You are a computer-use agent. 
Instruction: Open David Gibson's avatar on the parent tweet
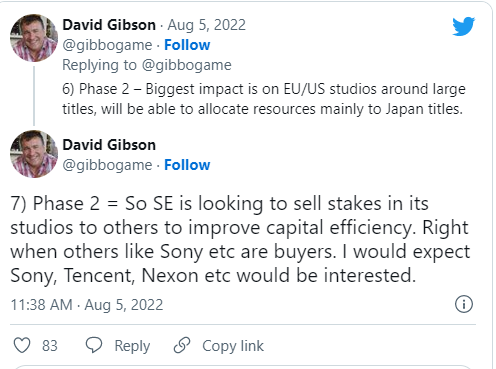click(34, 38)
